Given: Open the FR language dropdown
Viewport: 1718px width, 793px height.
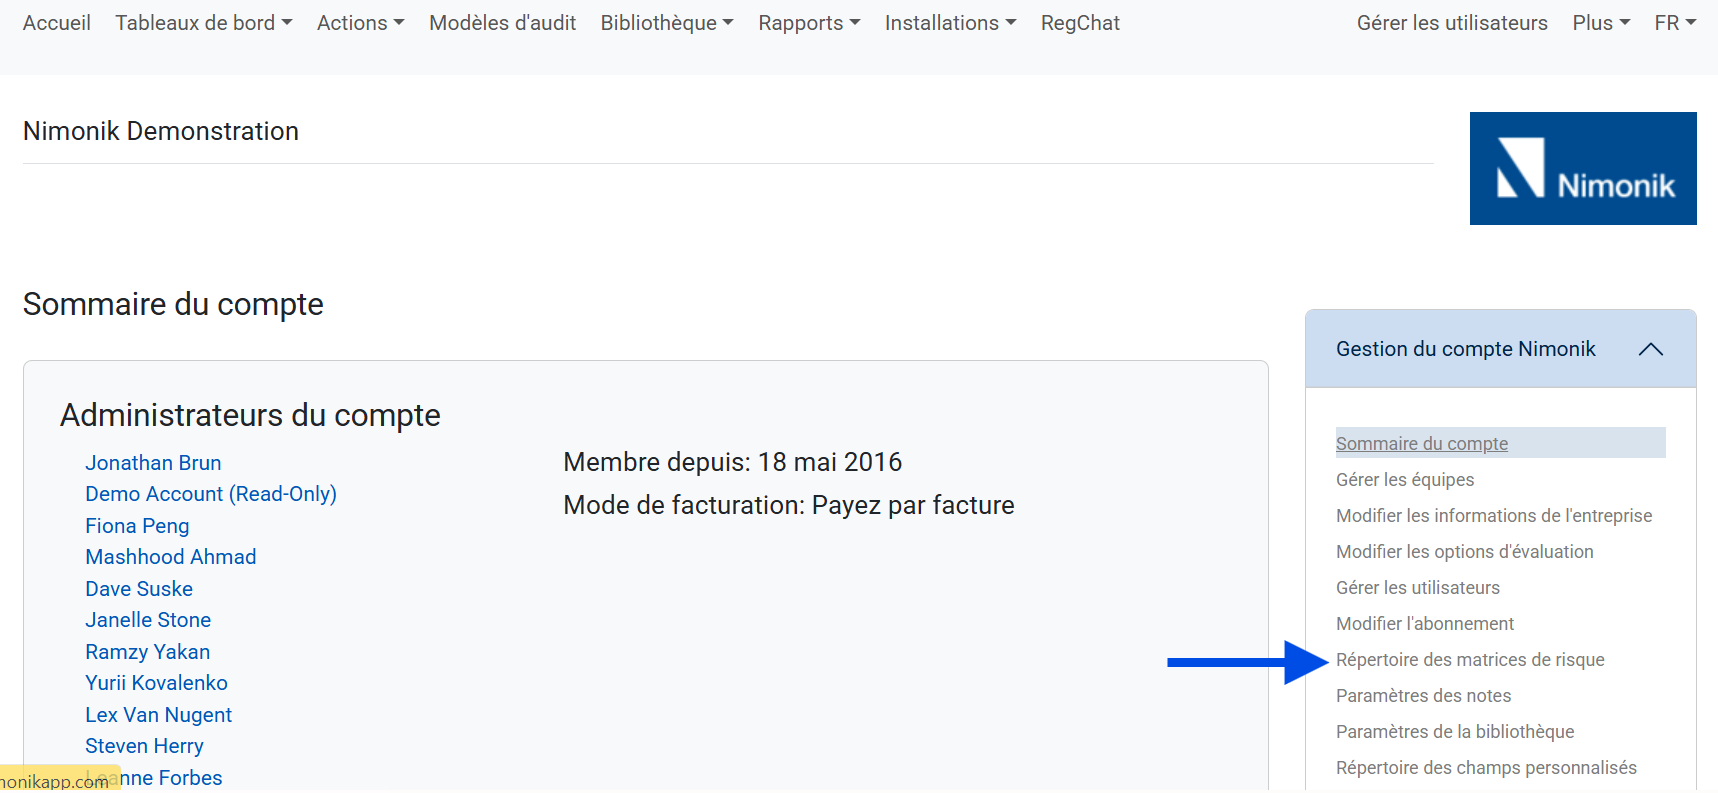Looking at the screenshot, I should (x=1675, y=23).
